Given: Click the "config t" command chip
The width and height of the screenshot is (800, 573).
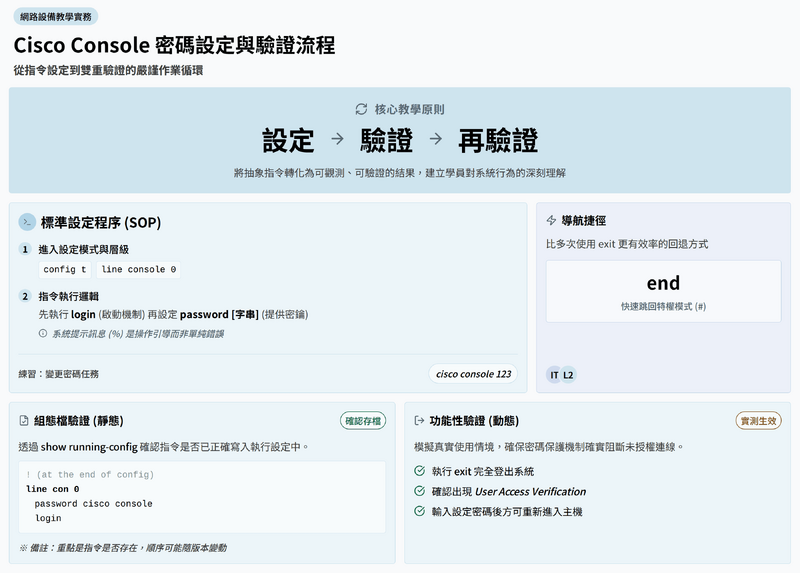Looking at the screenshot, I should point(65,270).
